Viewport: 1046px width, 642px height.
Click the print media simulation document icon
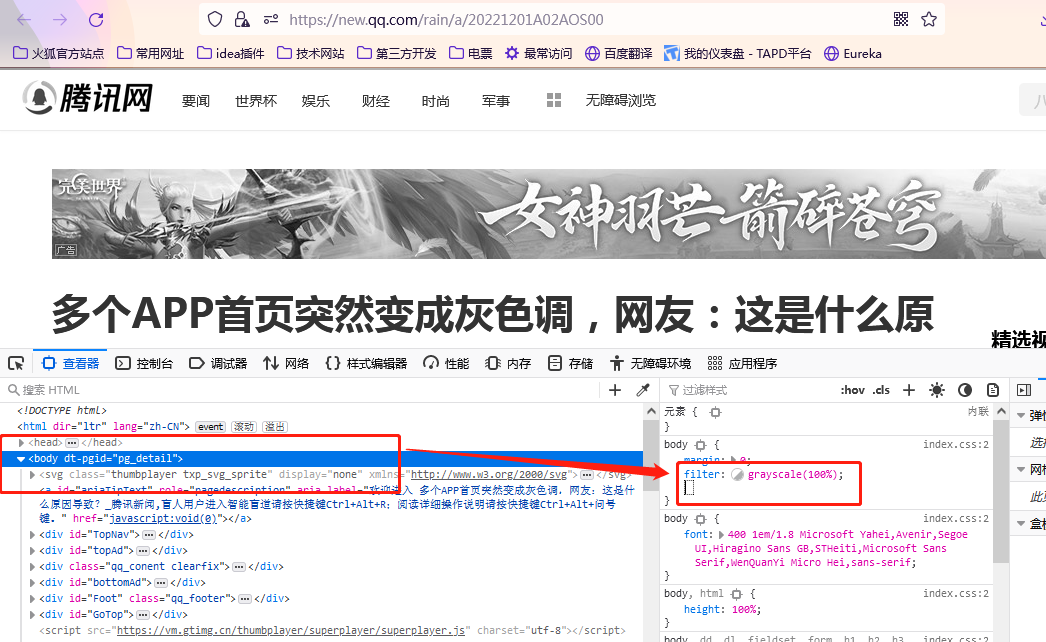coord(993,390)
